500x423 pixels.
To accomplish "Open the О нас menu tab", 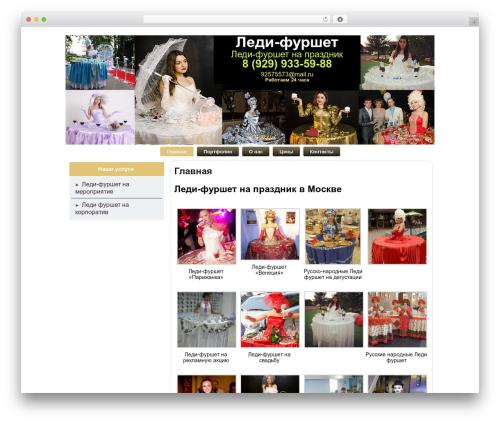I will point(256,152).
